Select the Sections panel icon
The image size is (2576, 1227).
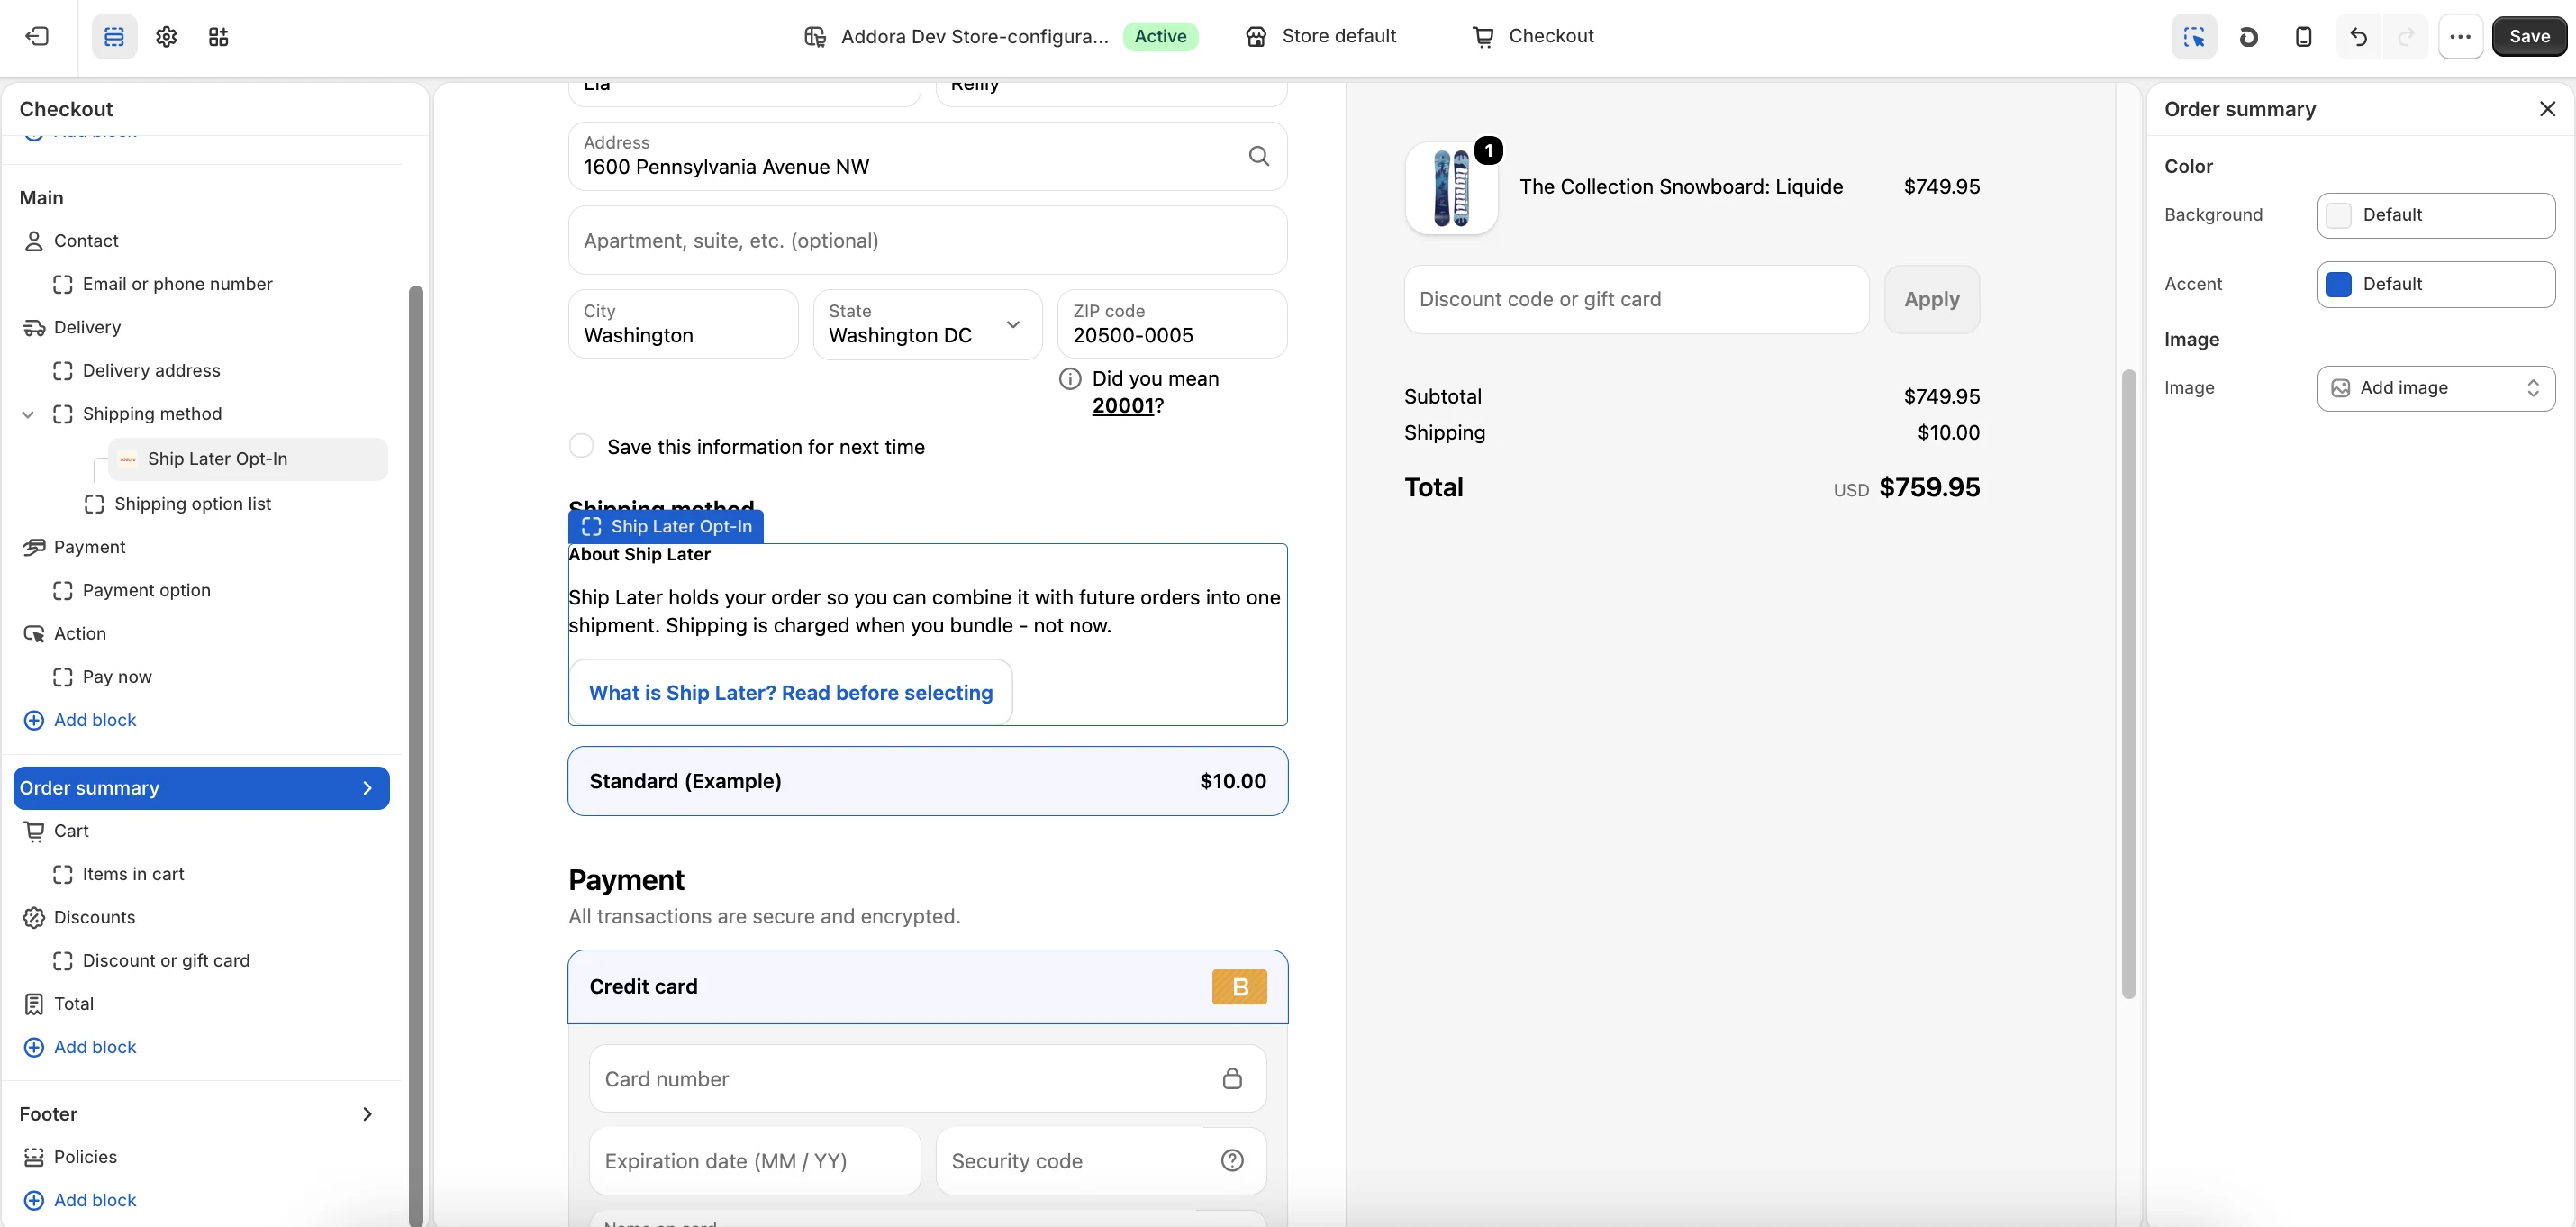pos(114,37)
